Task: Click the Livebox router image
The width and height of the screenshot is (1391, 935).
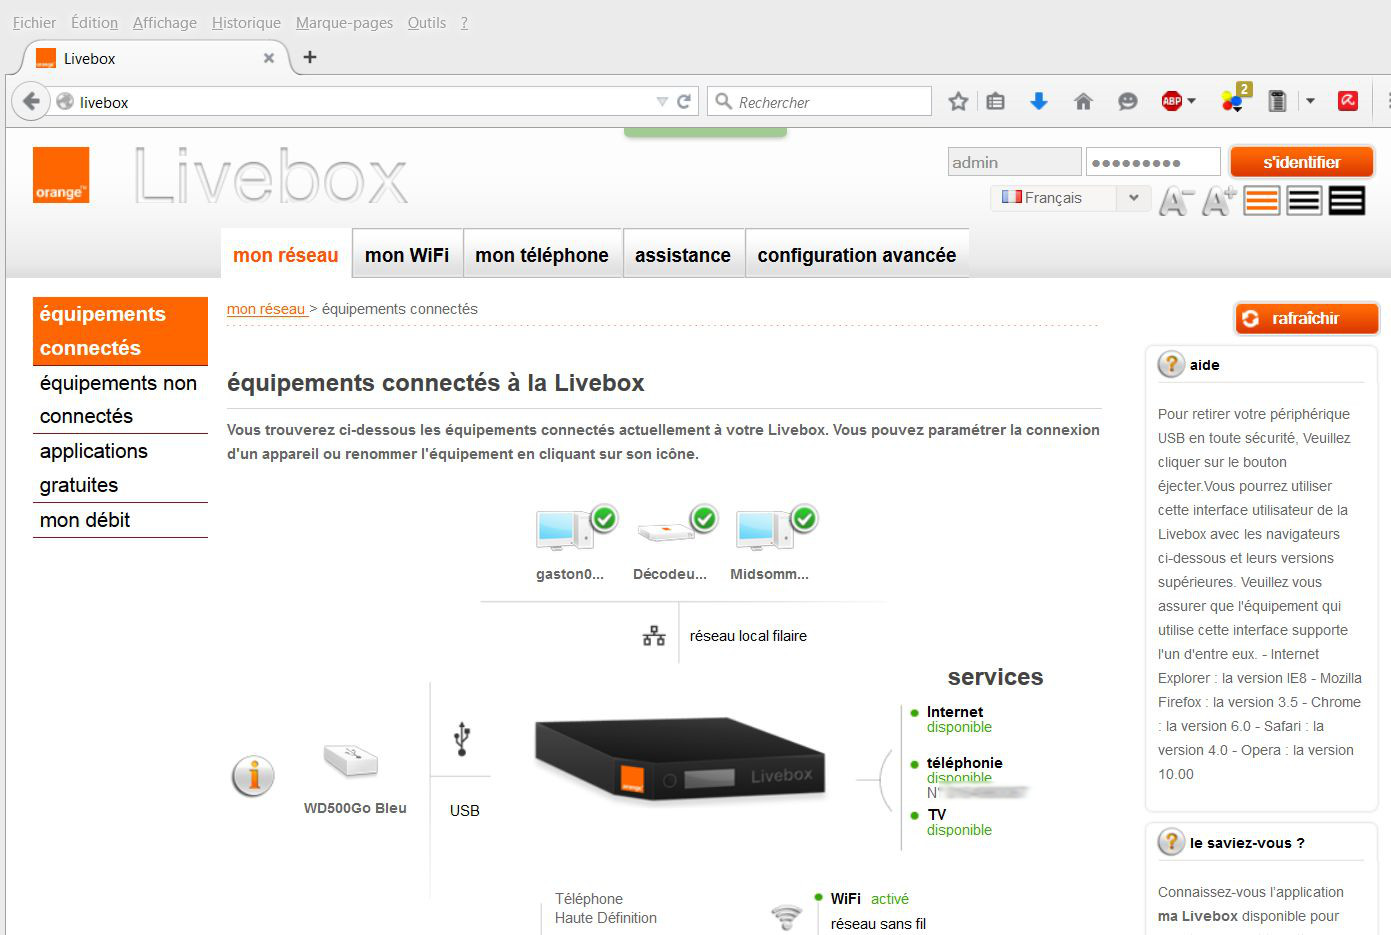Action: pos(680,758)
